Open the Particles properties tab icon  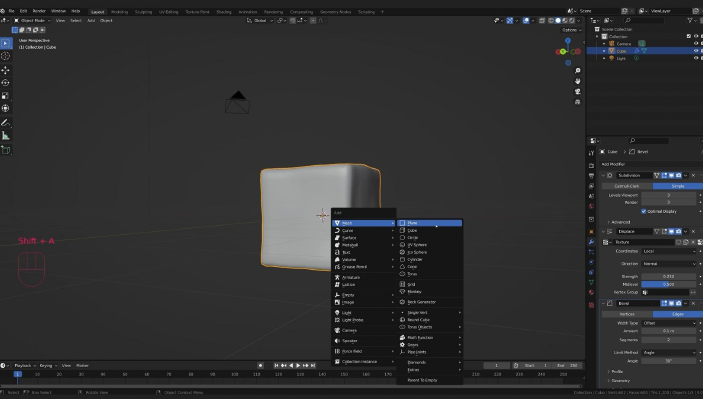click(591, 252)
